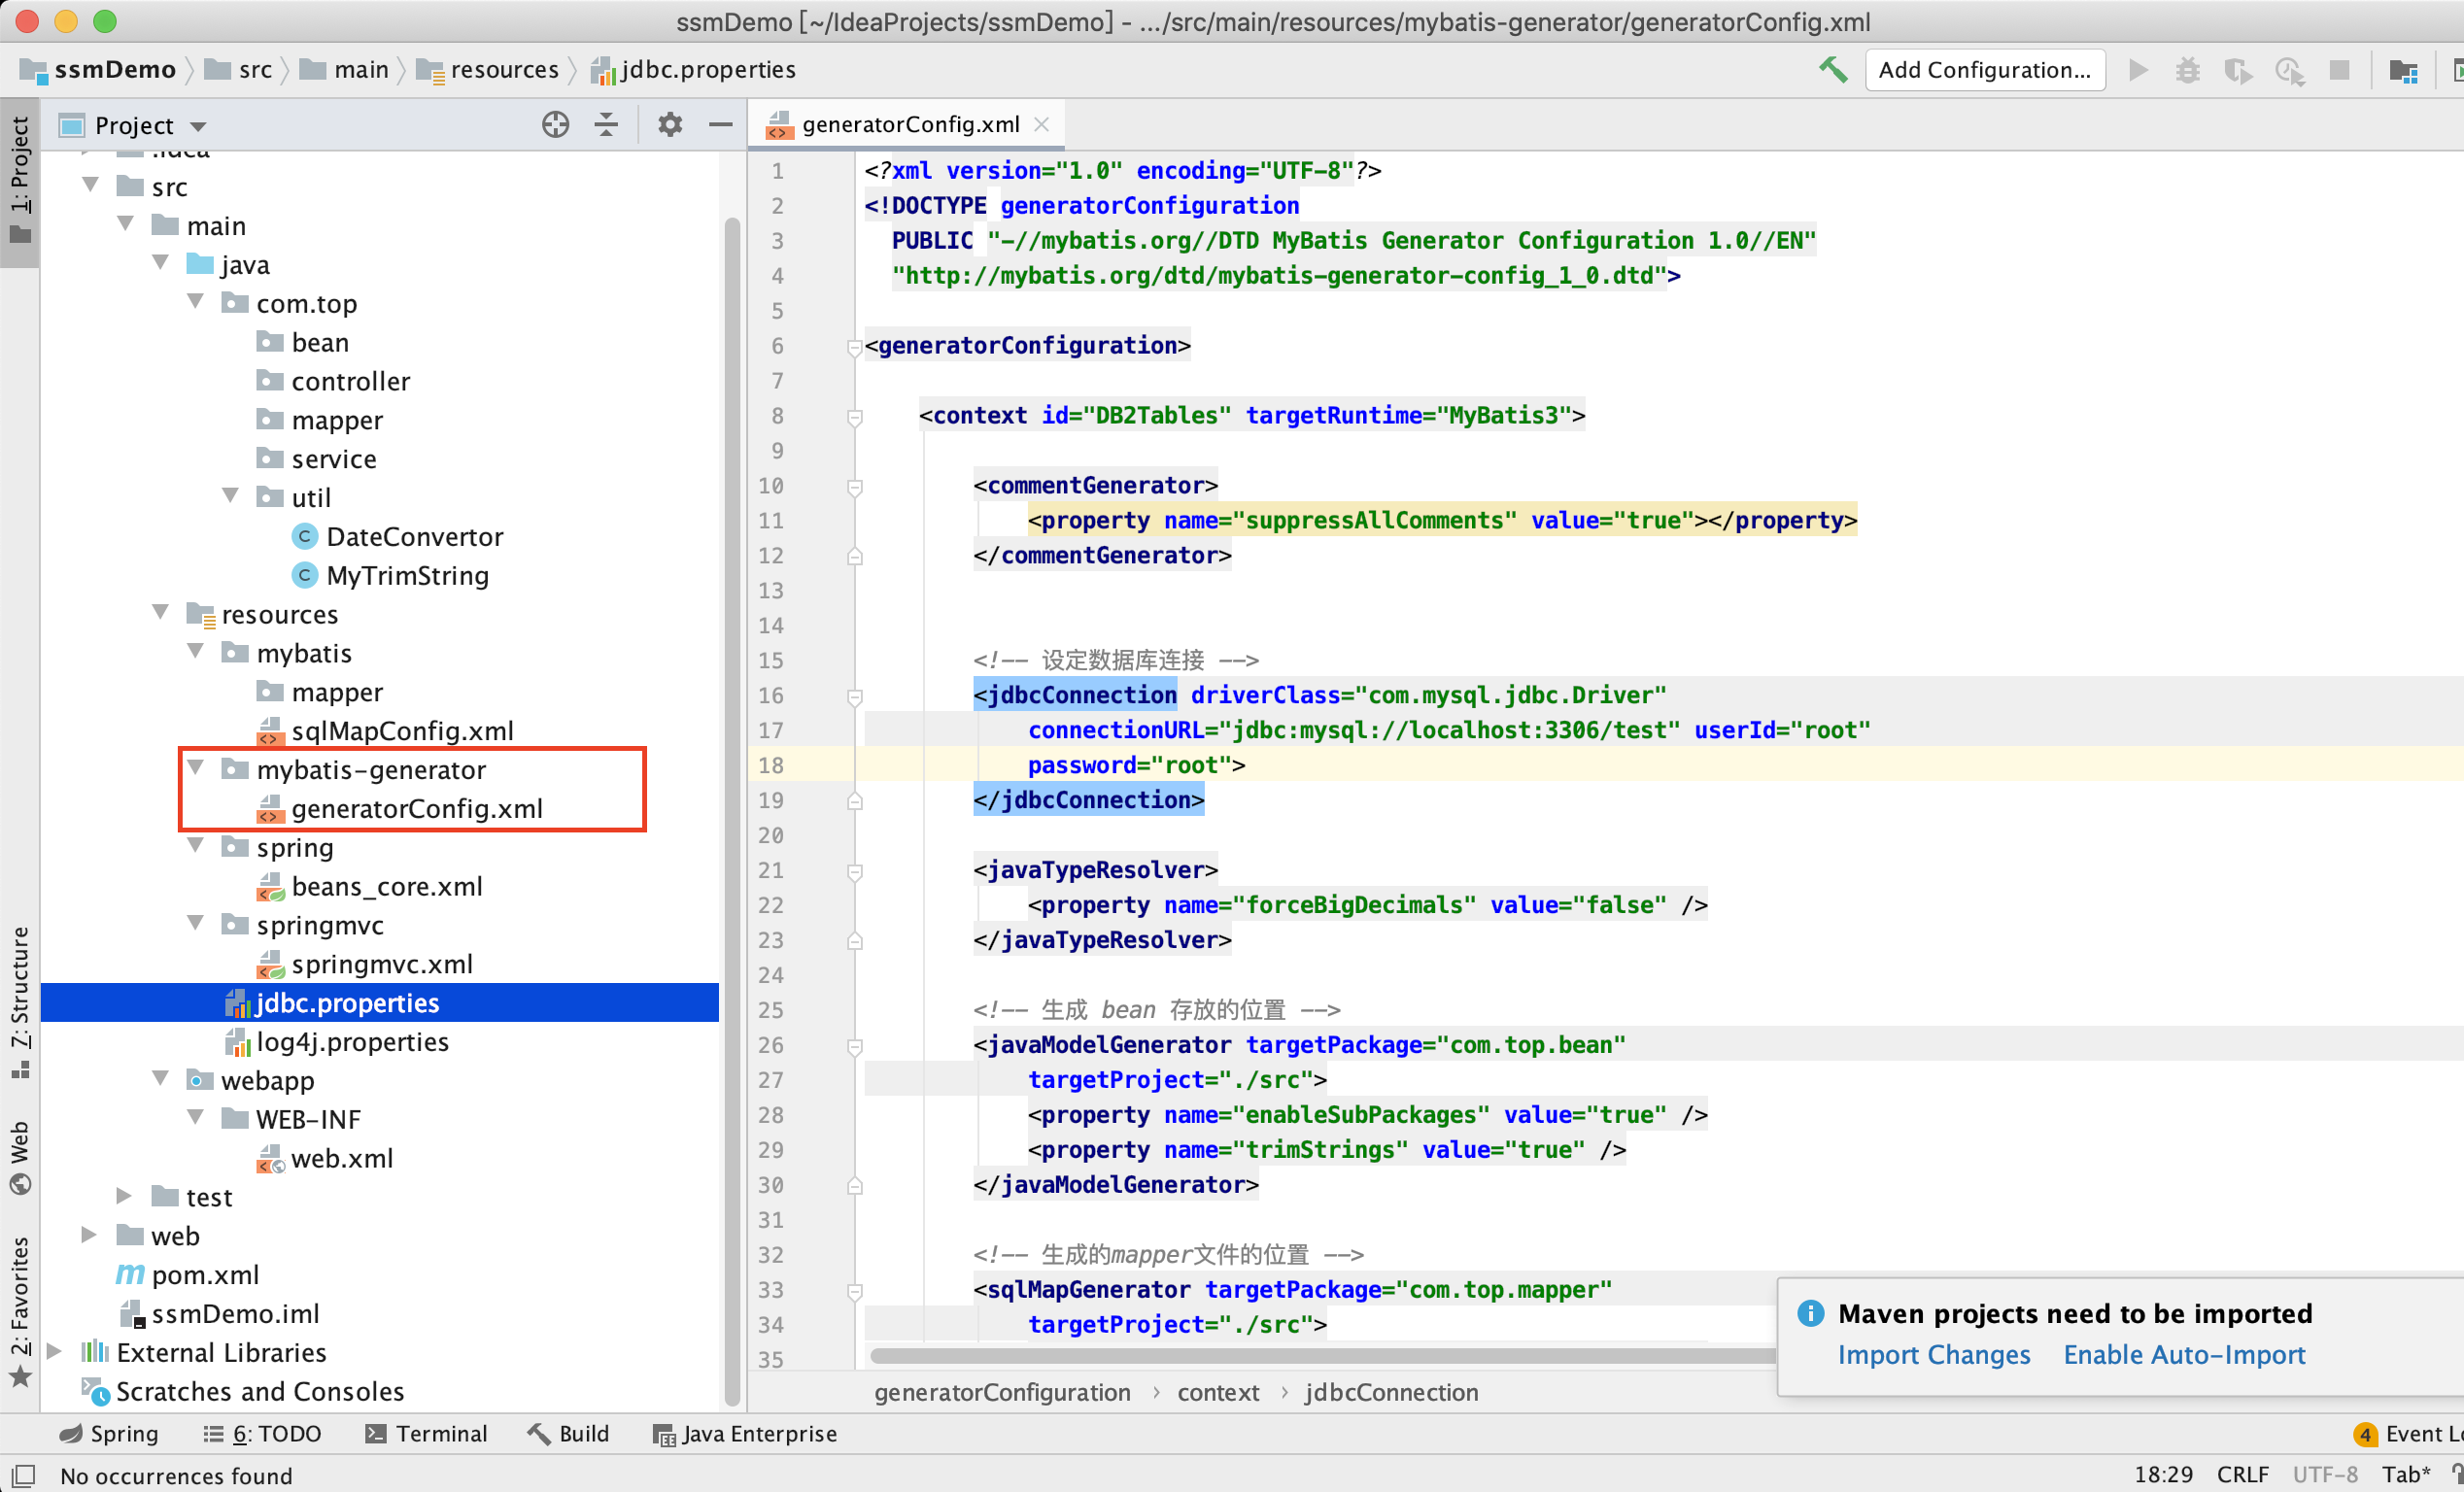
Task: Click the Collapse All icon in Project panel
Action: click(x=606, y=125)
